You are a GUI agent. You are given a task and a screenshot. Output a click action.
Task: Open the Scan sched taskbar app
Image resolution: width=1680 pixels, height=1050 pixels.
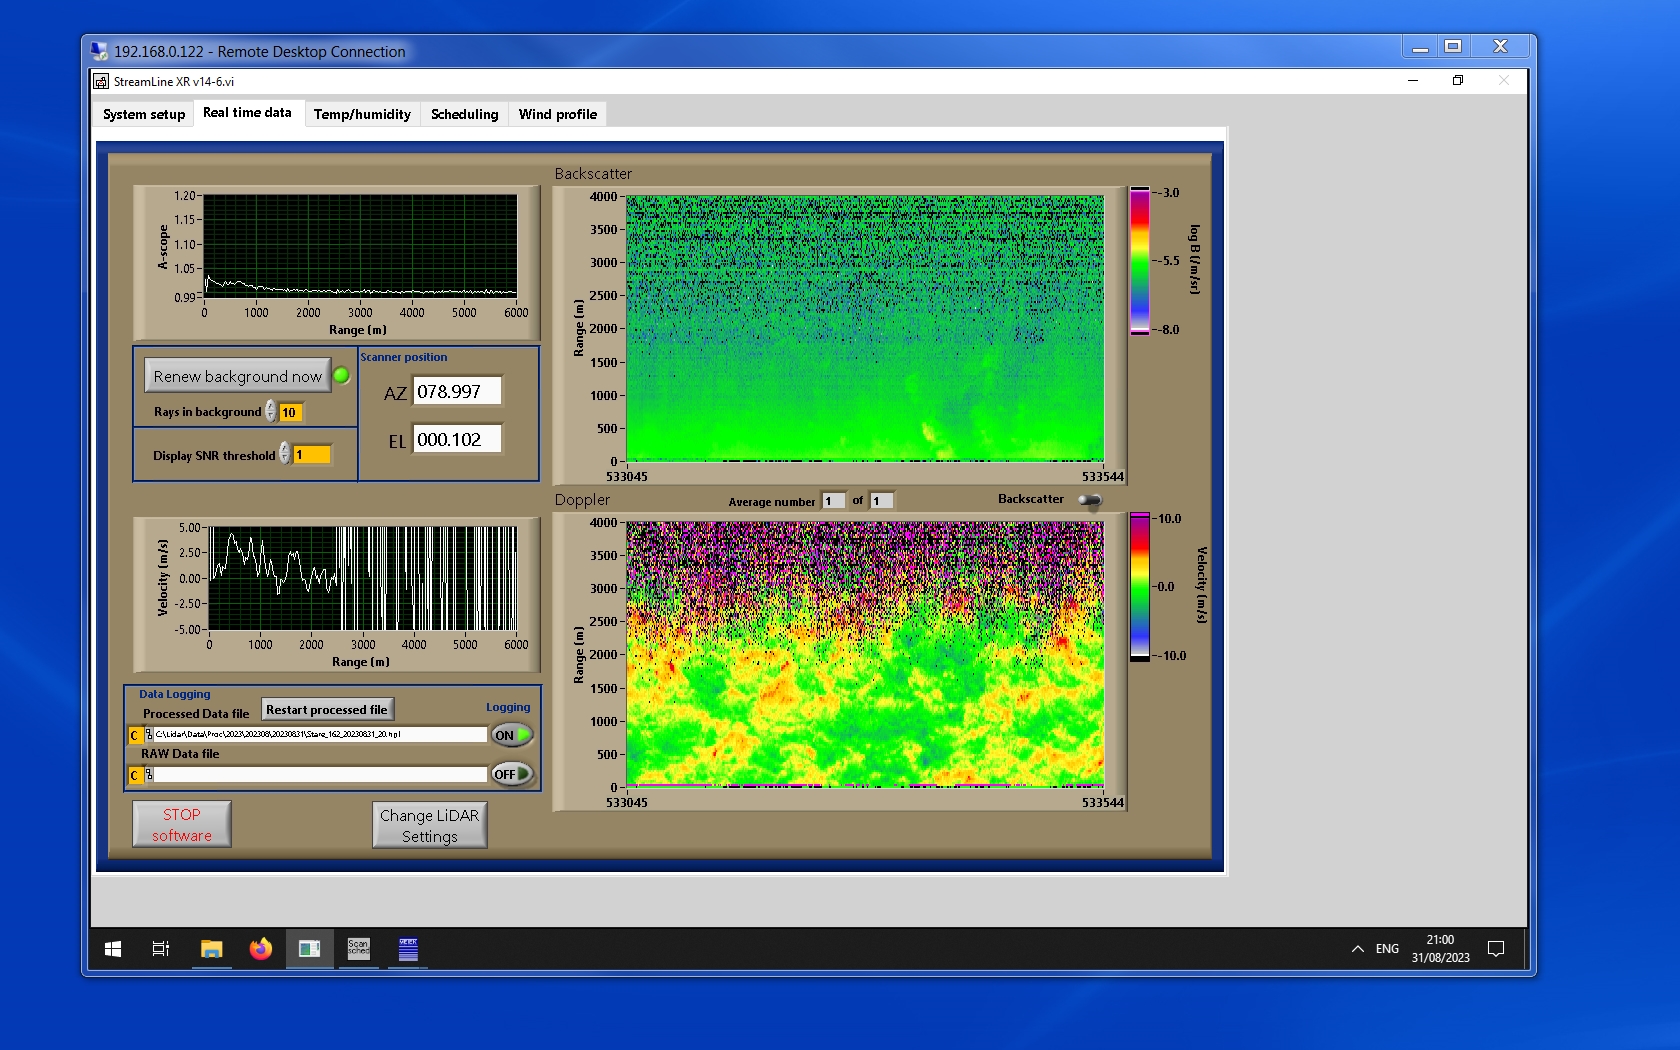click(x=358, y=948)
